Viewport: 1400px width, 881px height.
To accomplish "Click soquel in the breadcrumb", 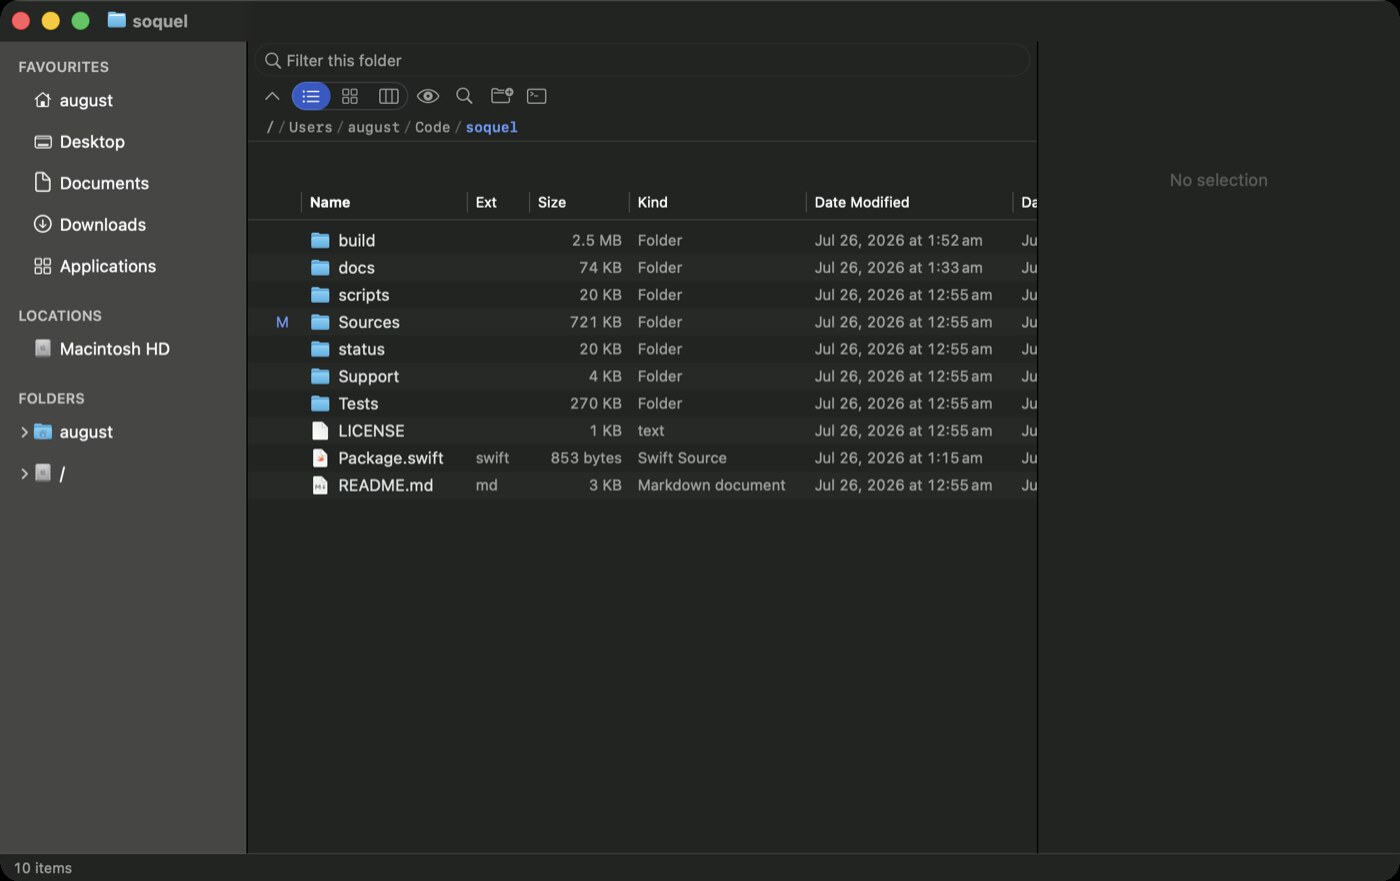I will [x=491, y=127].
